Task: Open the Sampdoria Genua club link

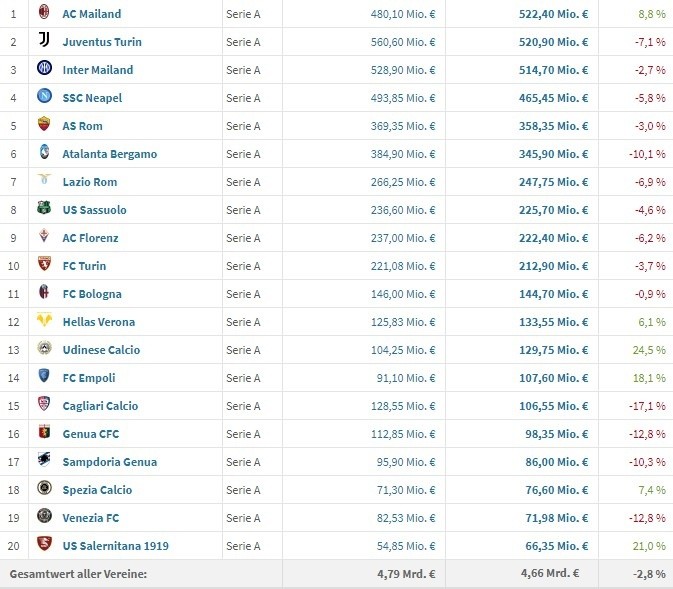Action: (109, 462)
